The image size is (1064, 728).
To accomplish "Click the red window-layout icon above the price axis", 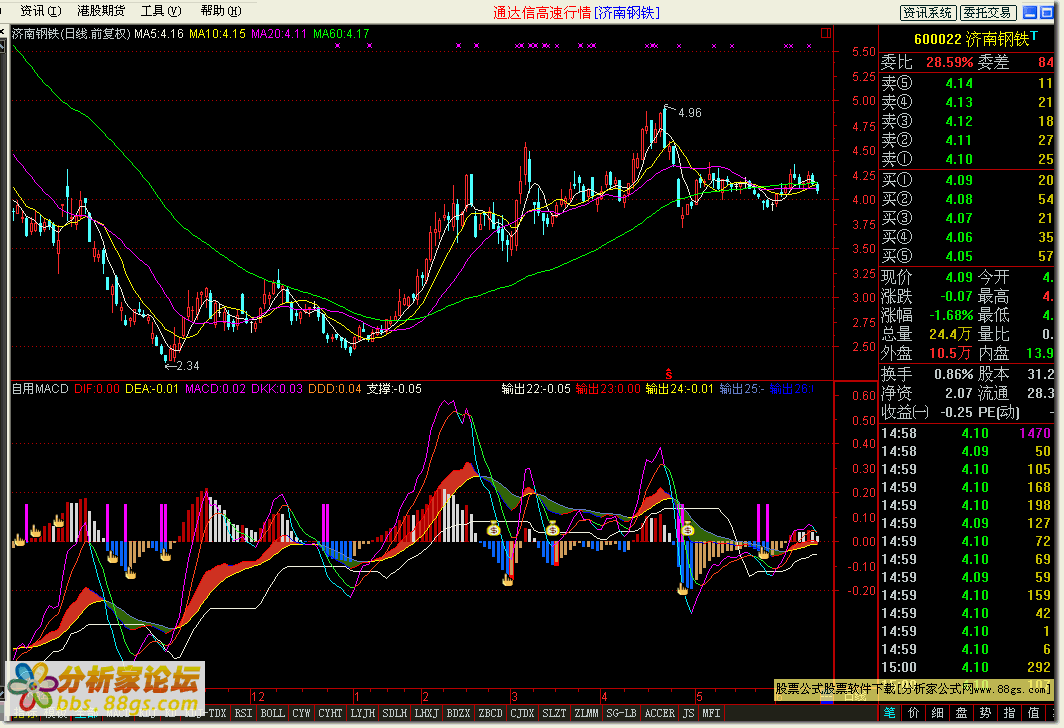I will (x=826, y=33).
